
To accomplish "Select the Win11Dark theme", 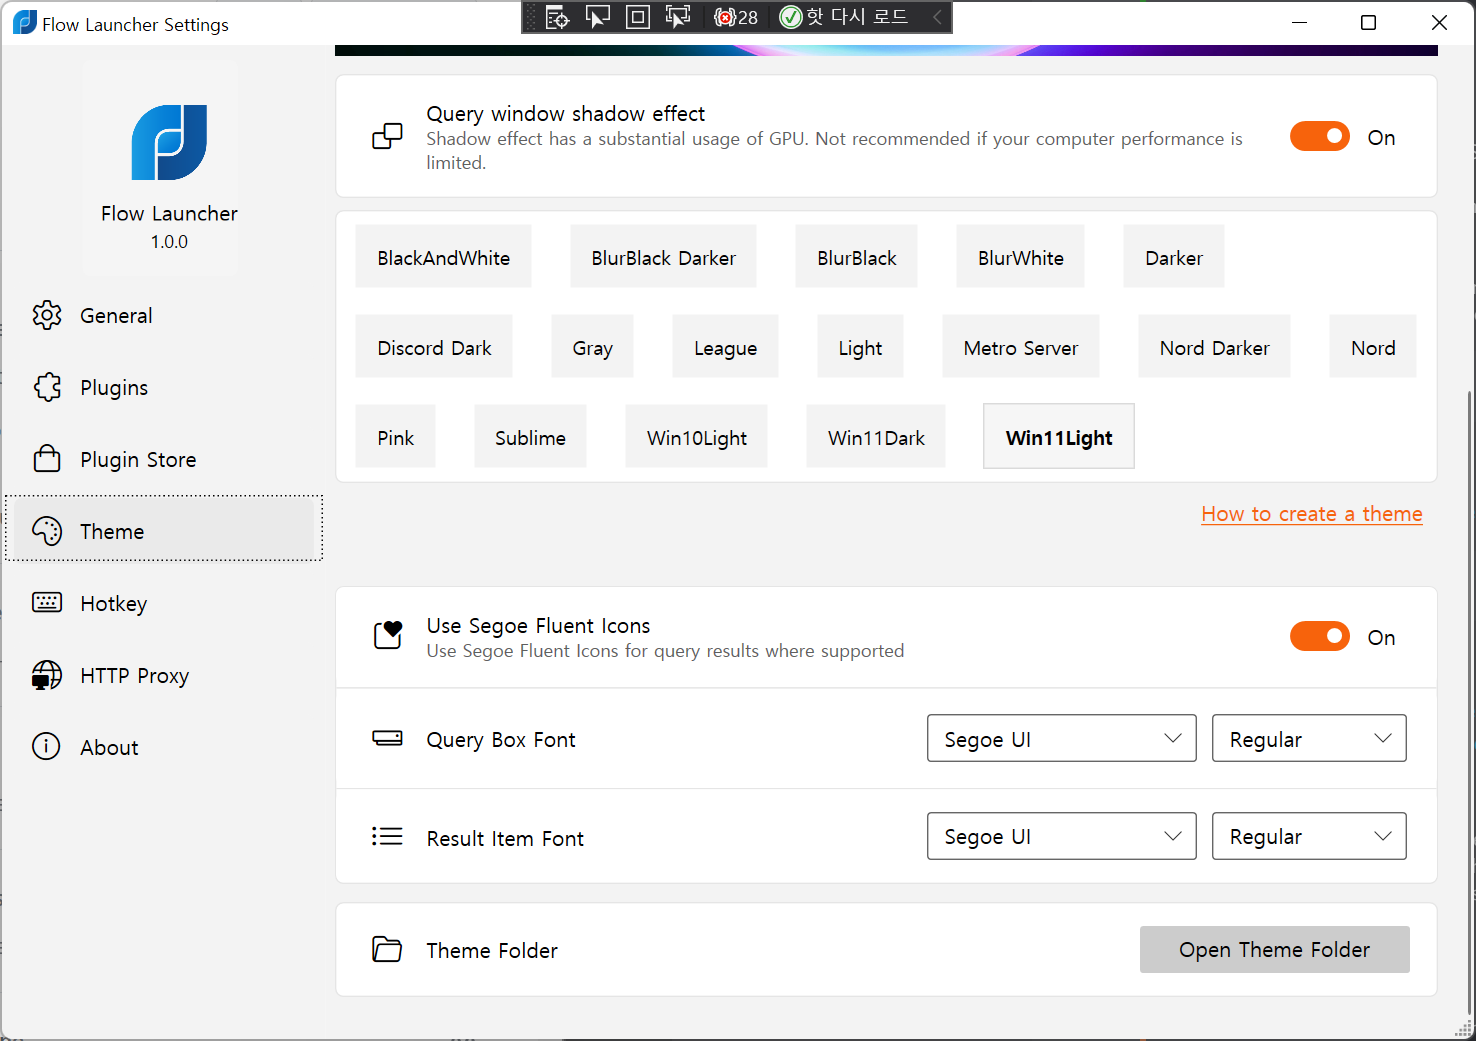I will (876, 437).
